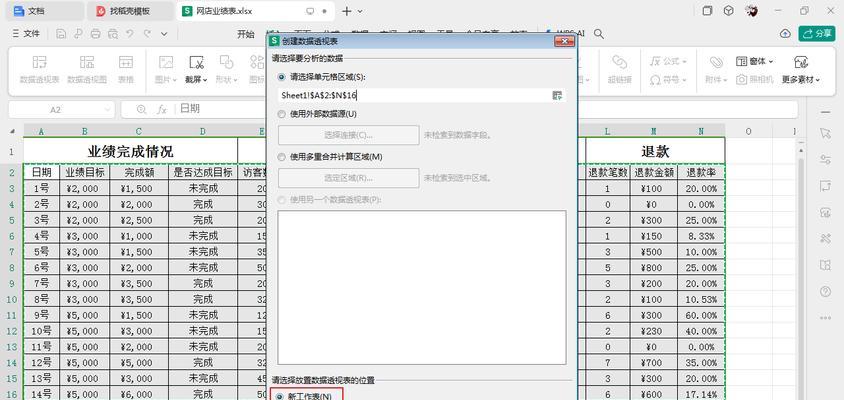This screenshot has width=844, height=400.
Task: Click the 更多素材 icon
Action: pyautogui.click(x=801, y=62)
